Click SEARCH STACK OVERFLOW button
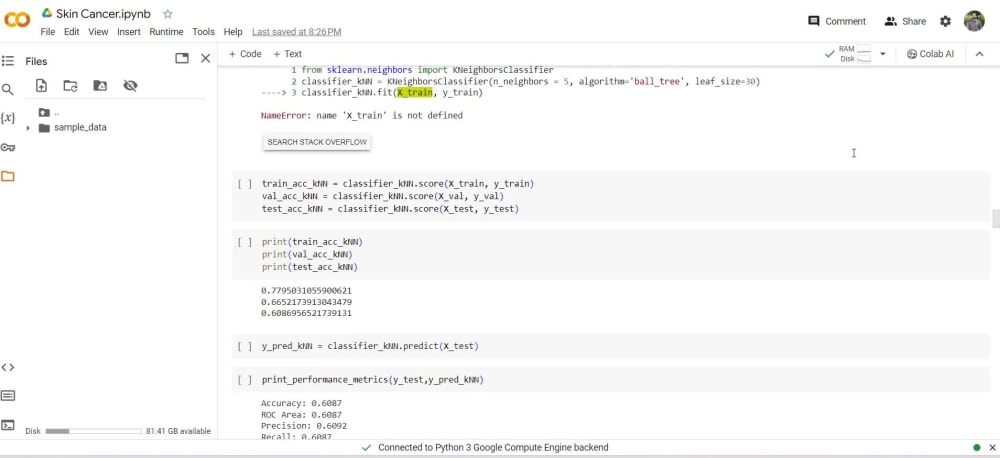Screen dimensions: 1000x458 coord(317,142)
